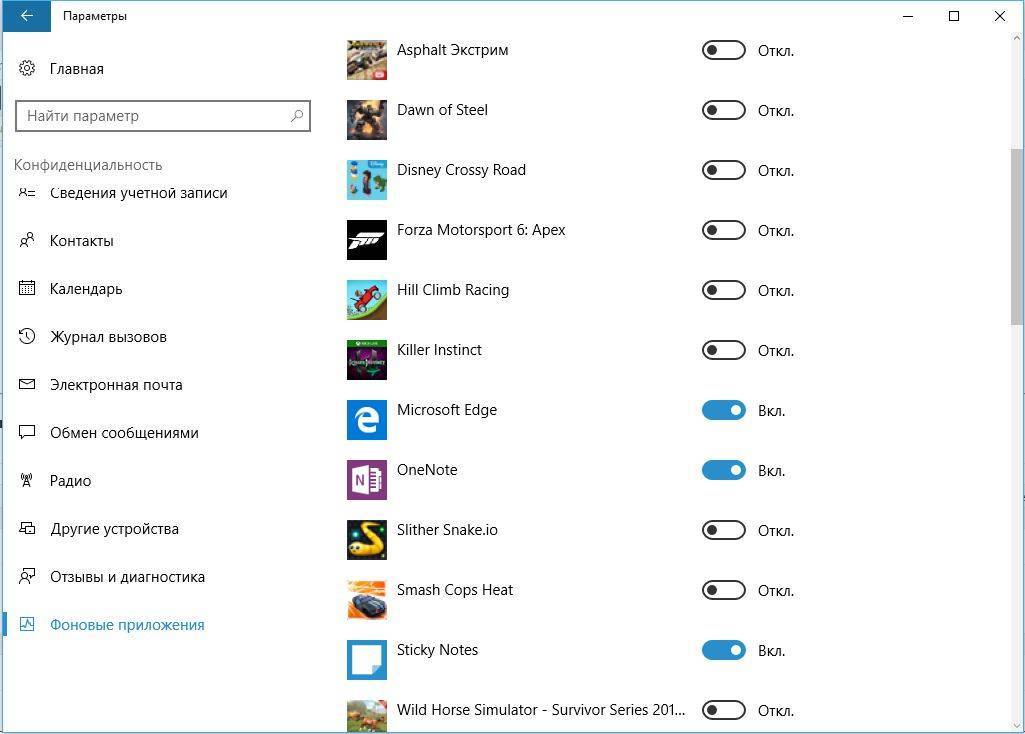Click the OneNote app icon
Screen dimensions: 1025x734
click(x=366, y=480)
